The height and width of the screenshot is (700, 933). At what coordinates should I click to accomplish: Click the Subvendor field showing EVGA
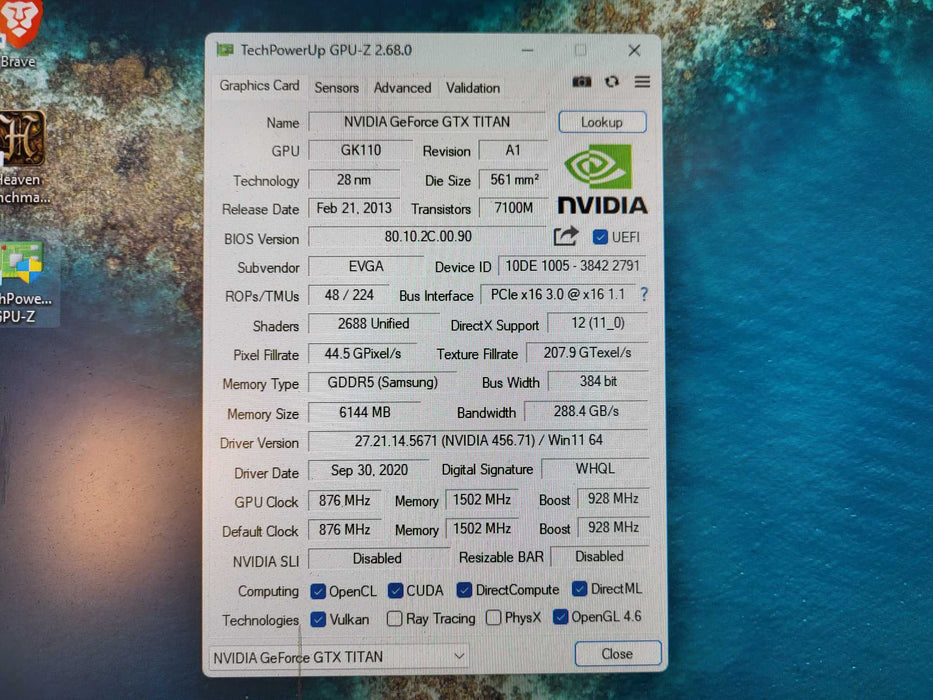pos(366,266)
